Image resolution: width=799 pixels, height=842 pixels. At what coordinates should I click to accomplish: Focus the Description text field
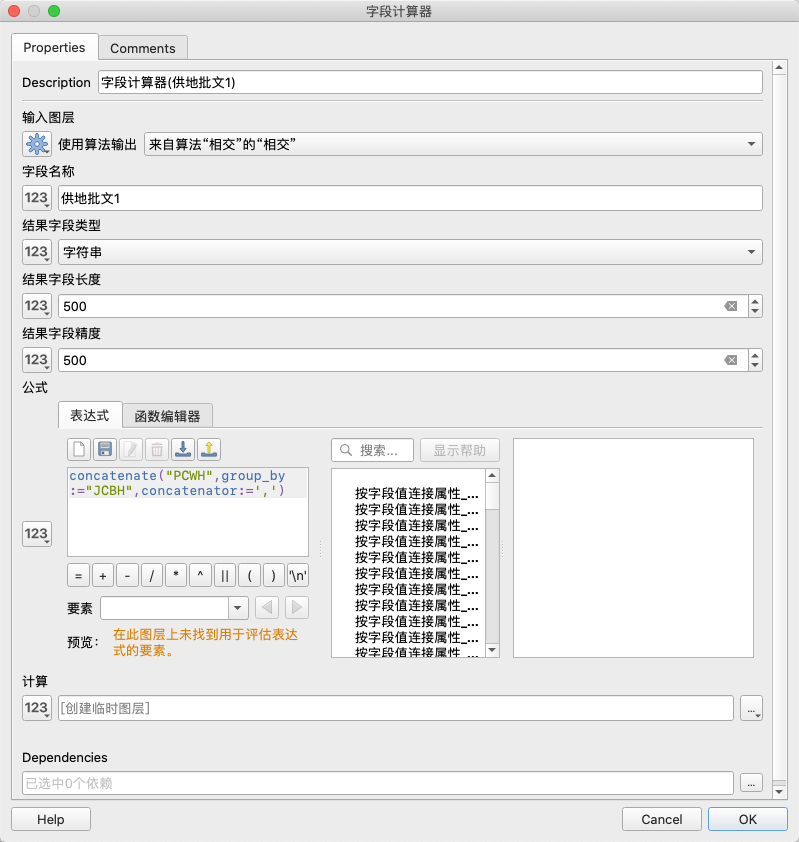click(x=430, y=82)
